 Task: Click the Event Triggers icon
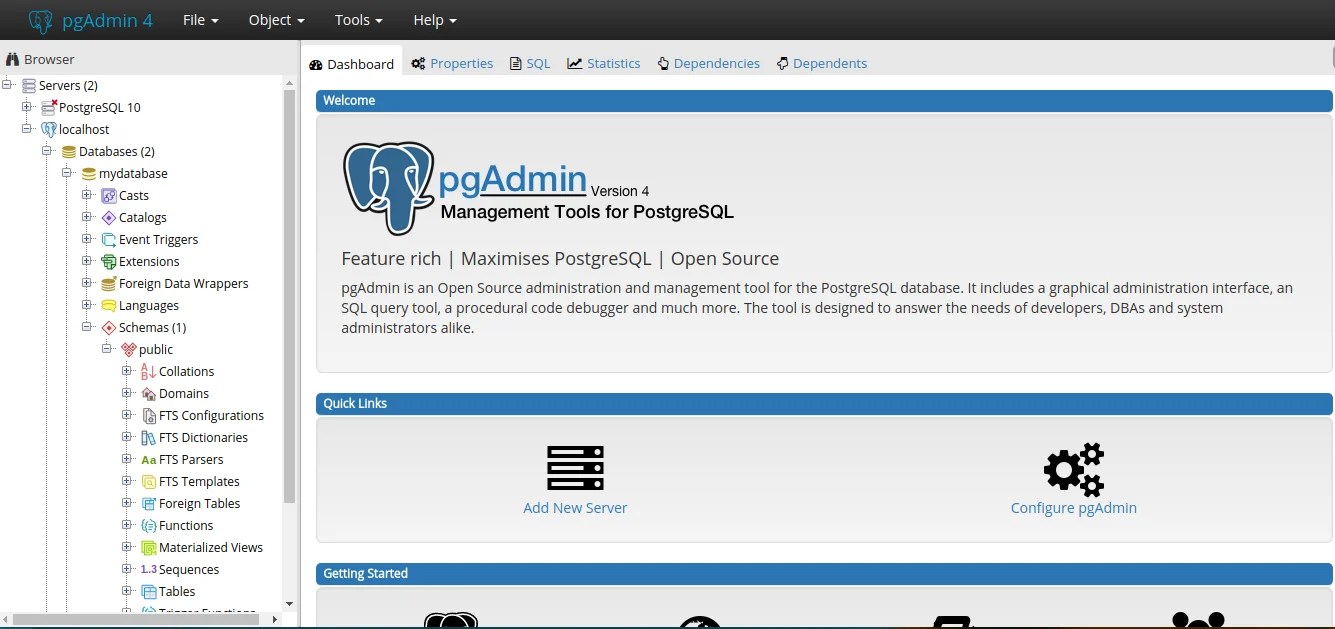coord(107,239)
